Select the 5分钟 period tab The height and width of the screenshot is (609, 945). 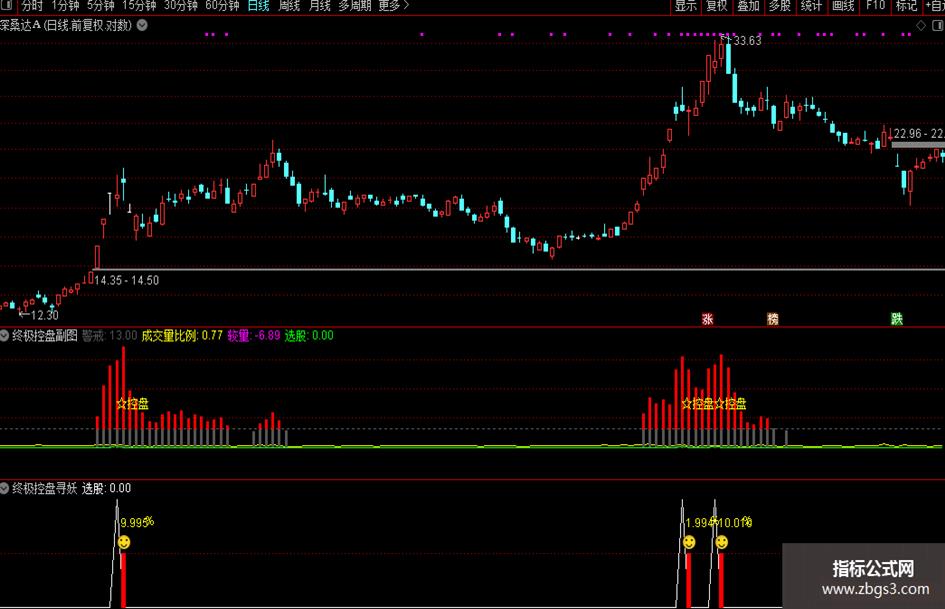point(100,6)
